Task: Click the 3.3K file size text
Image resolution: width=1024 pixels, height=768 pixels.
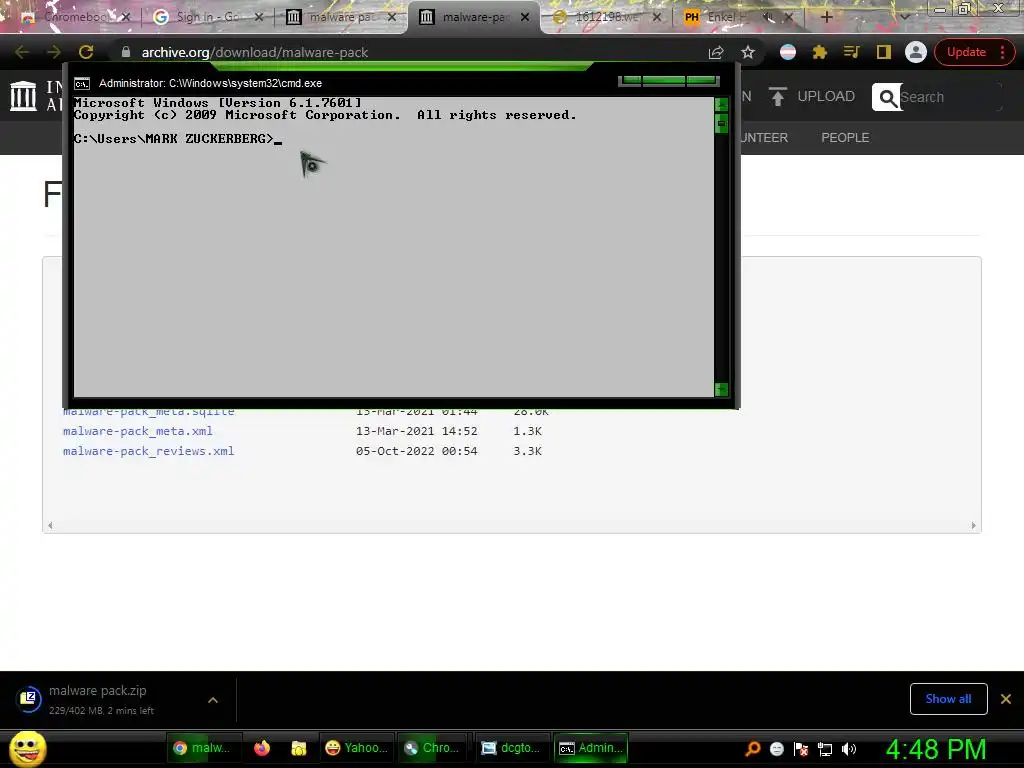Action: [x=528, y=451]
